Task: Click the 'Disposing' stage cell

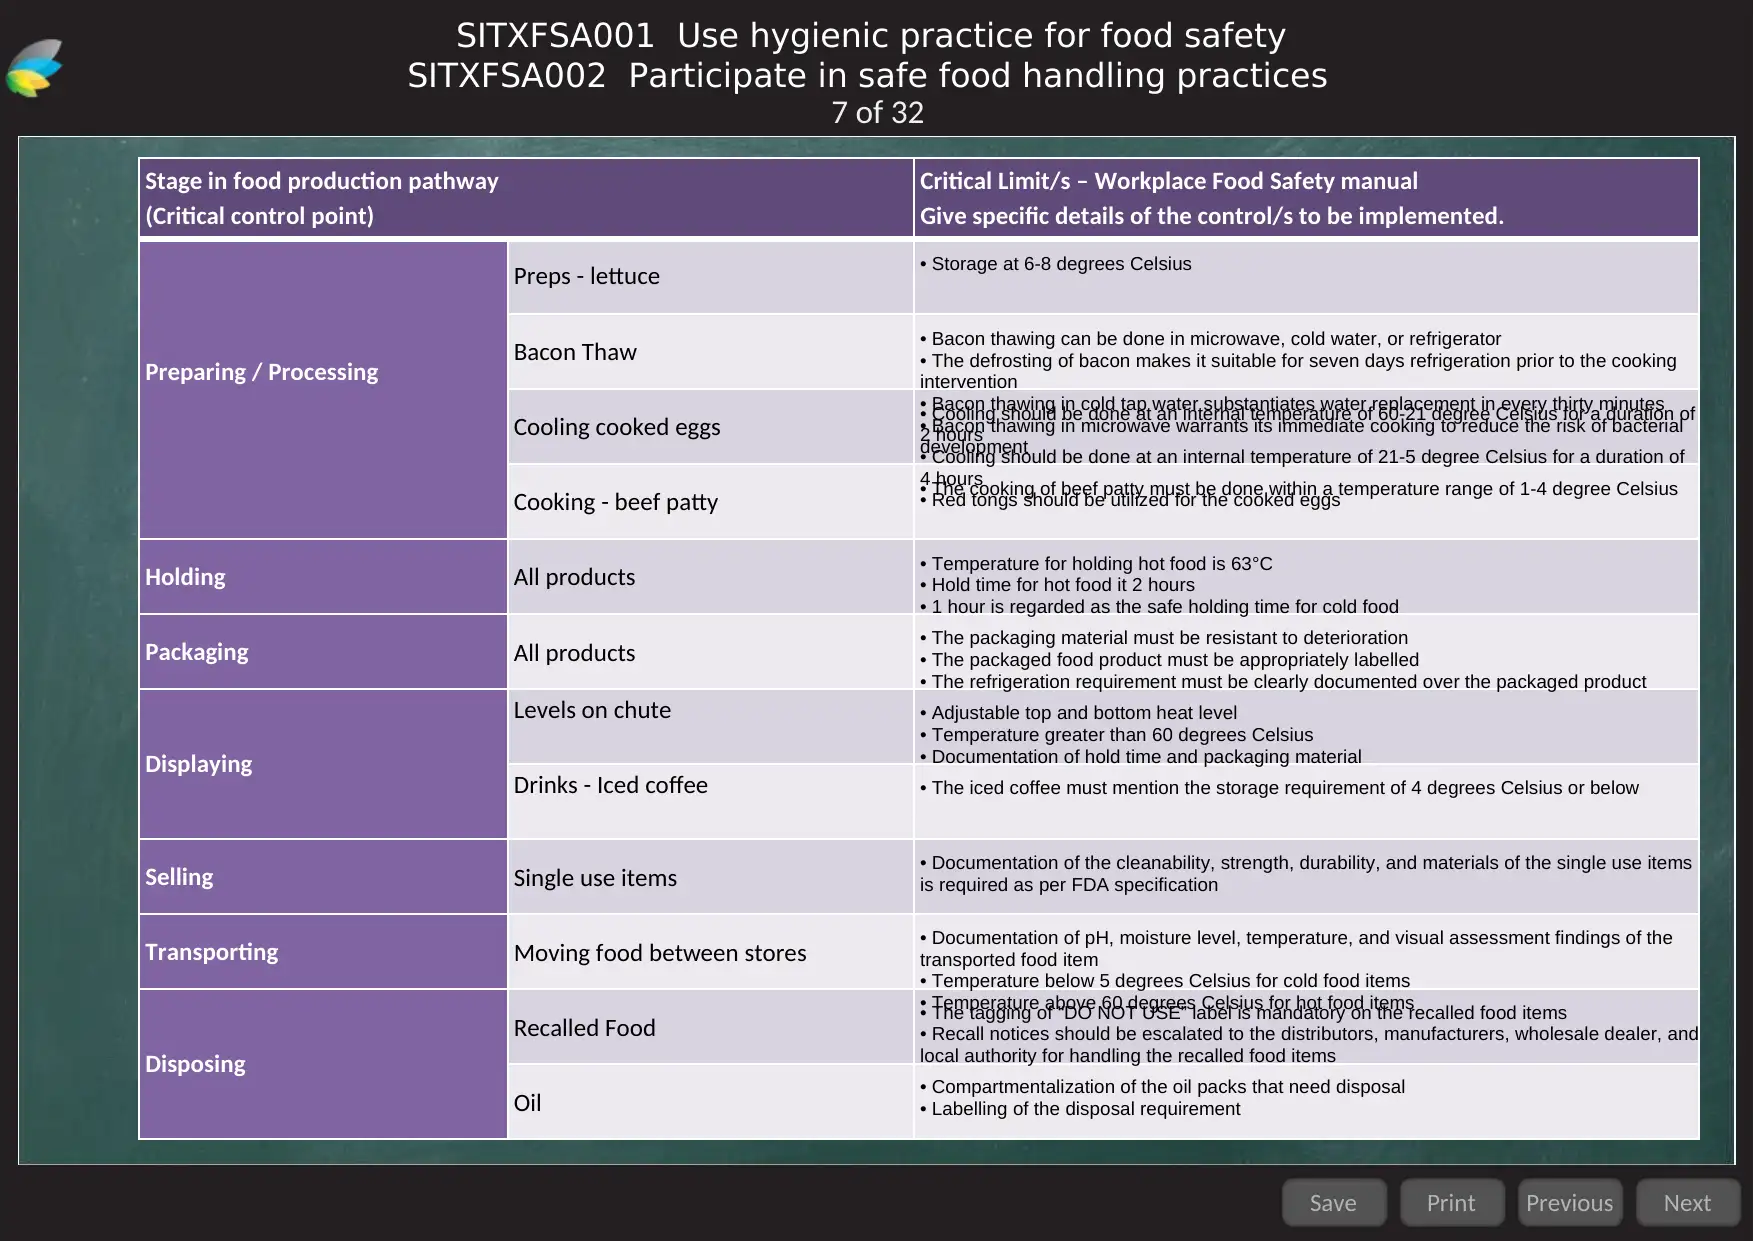Action: click(323, 1064)
